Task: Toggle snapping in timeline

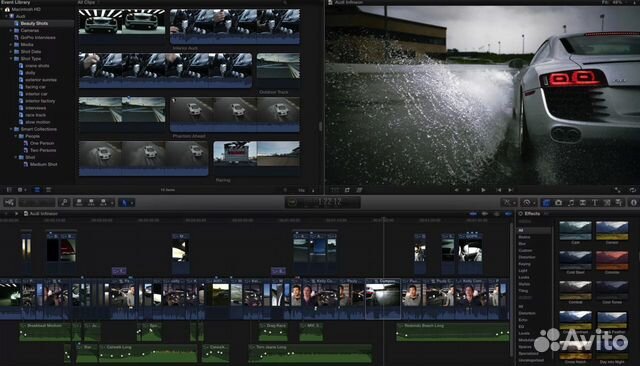Action: click(x=508, y=213)
